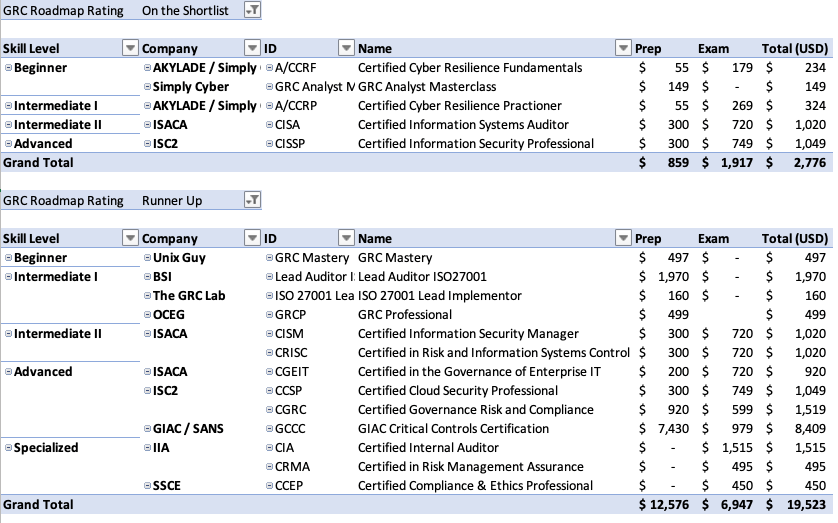Open Skill Level dropdown in top table
The width and height of the screenshot is (838, 523).
coord(129,48)
